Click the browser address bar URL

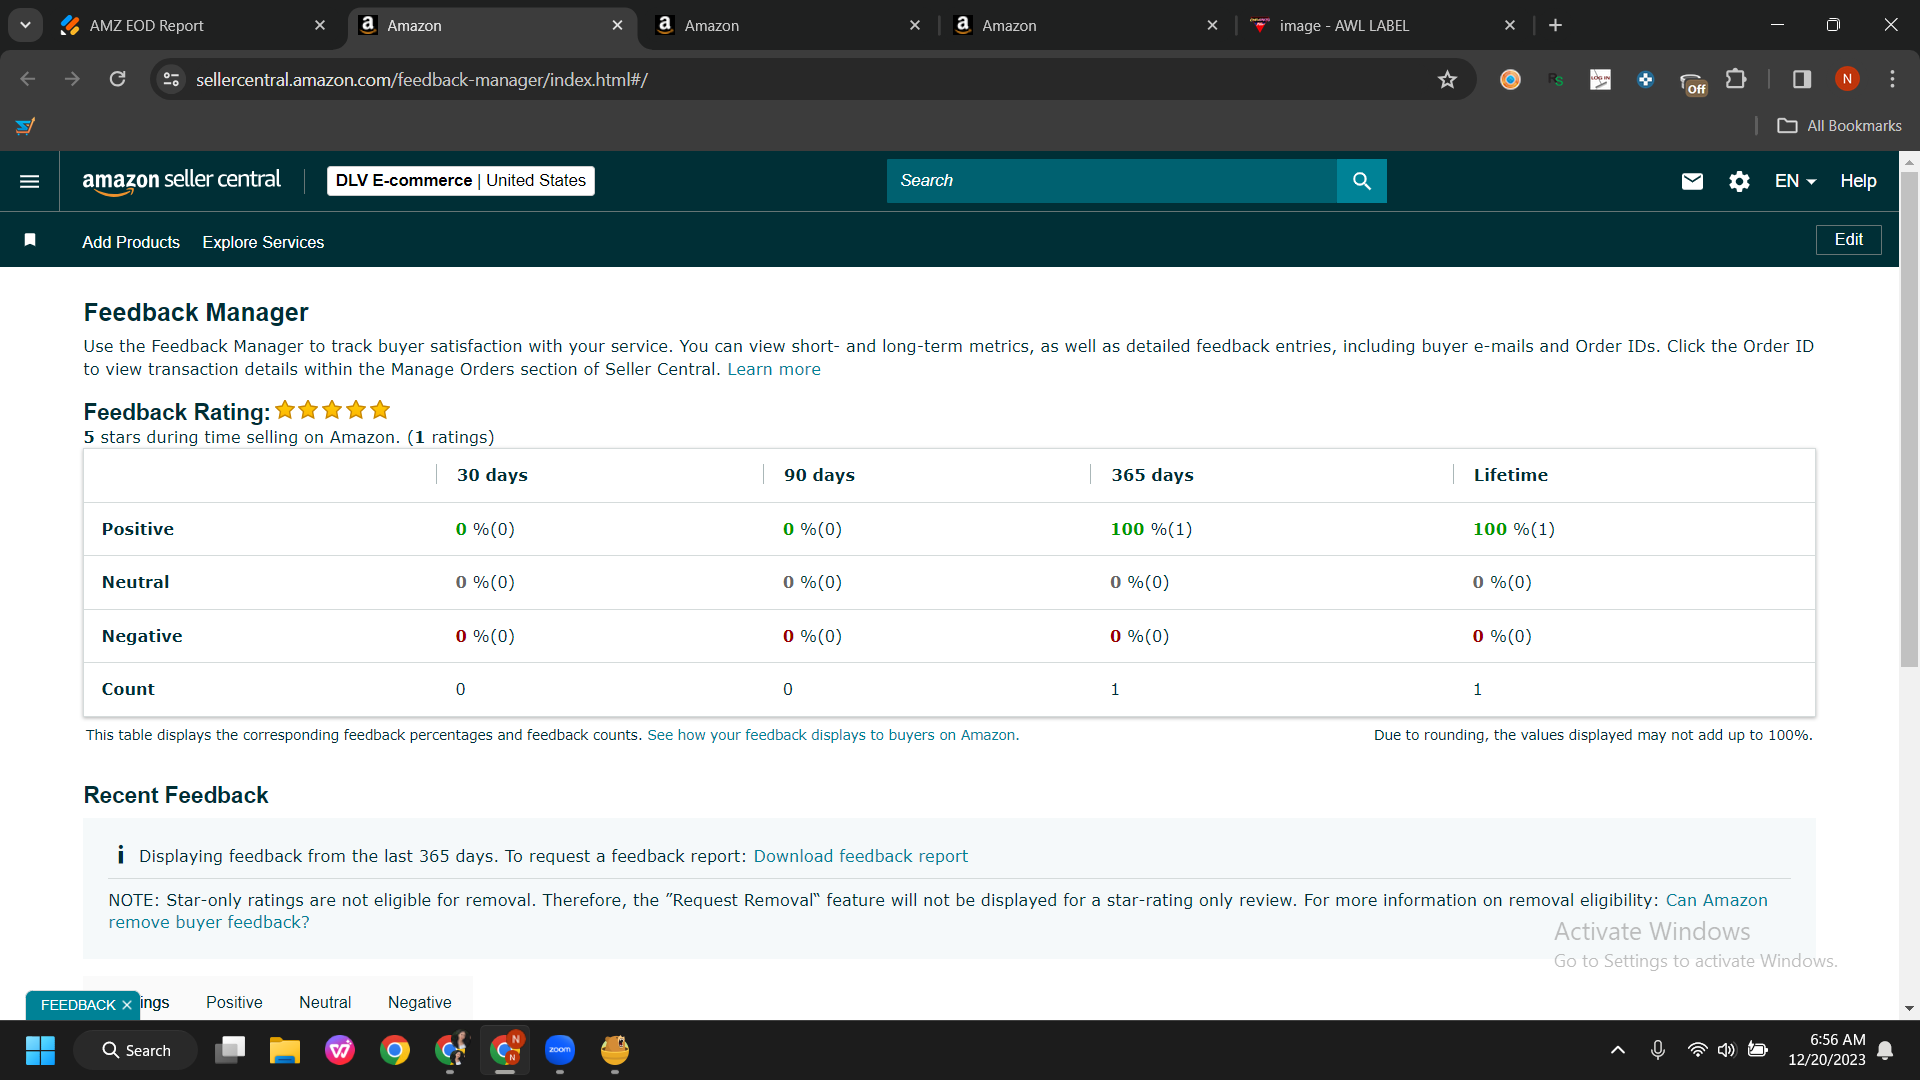tap(421, 79)
